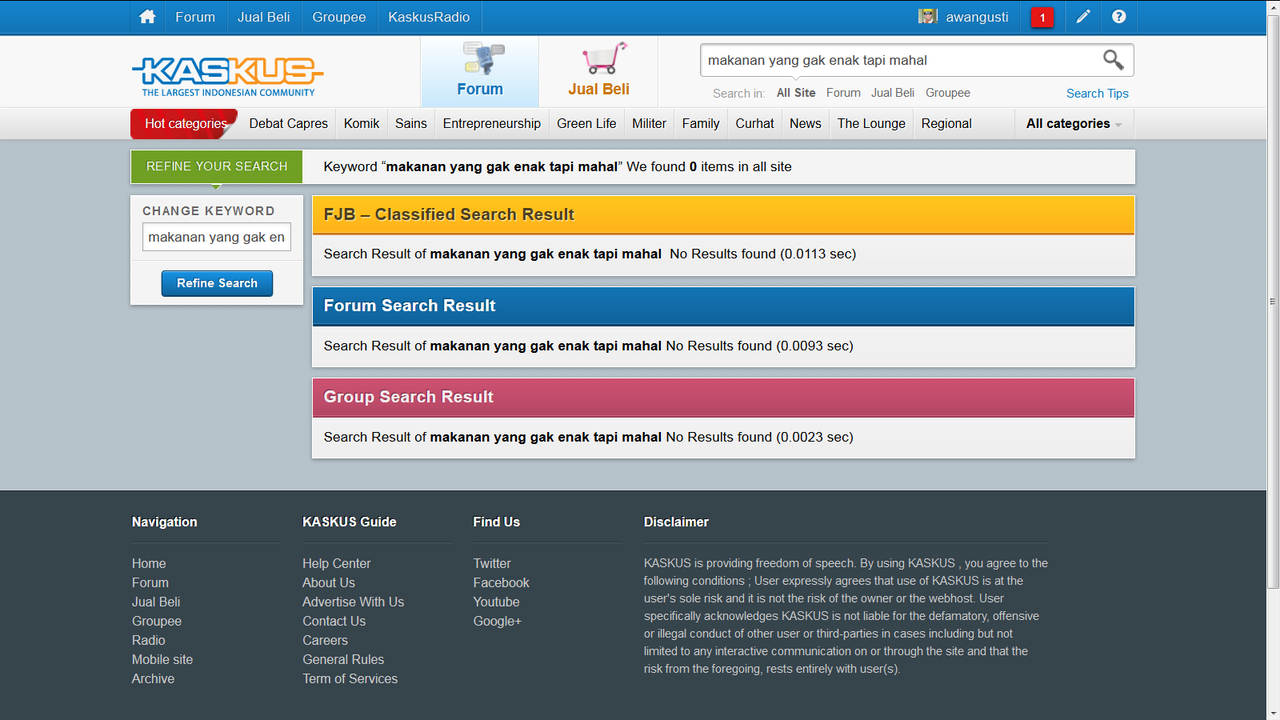Click the magnifier search icon

click(1113, 60)
